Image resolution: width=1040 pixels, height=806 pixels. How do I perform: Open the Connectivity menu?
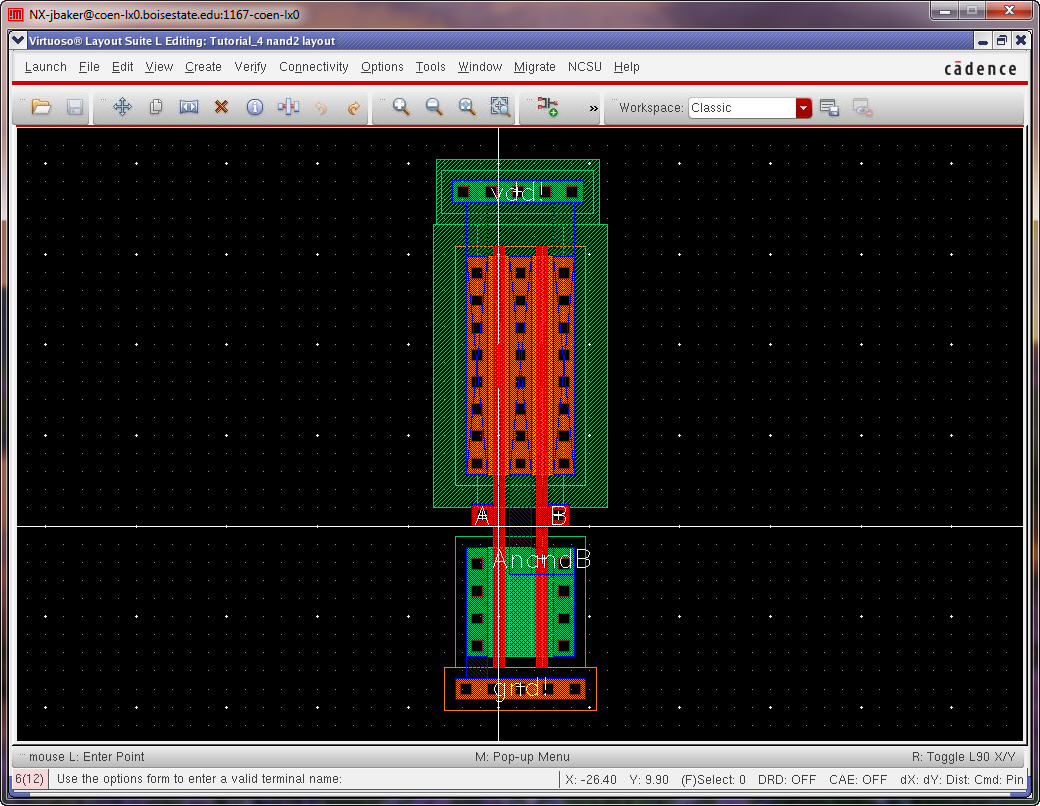(313, 67)
